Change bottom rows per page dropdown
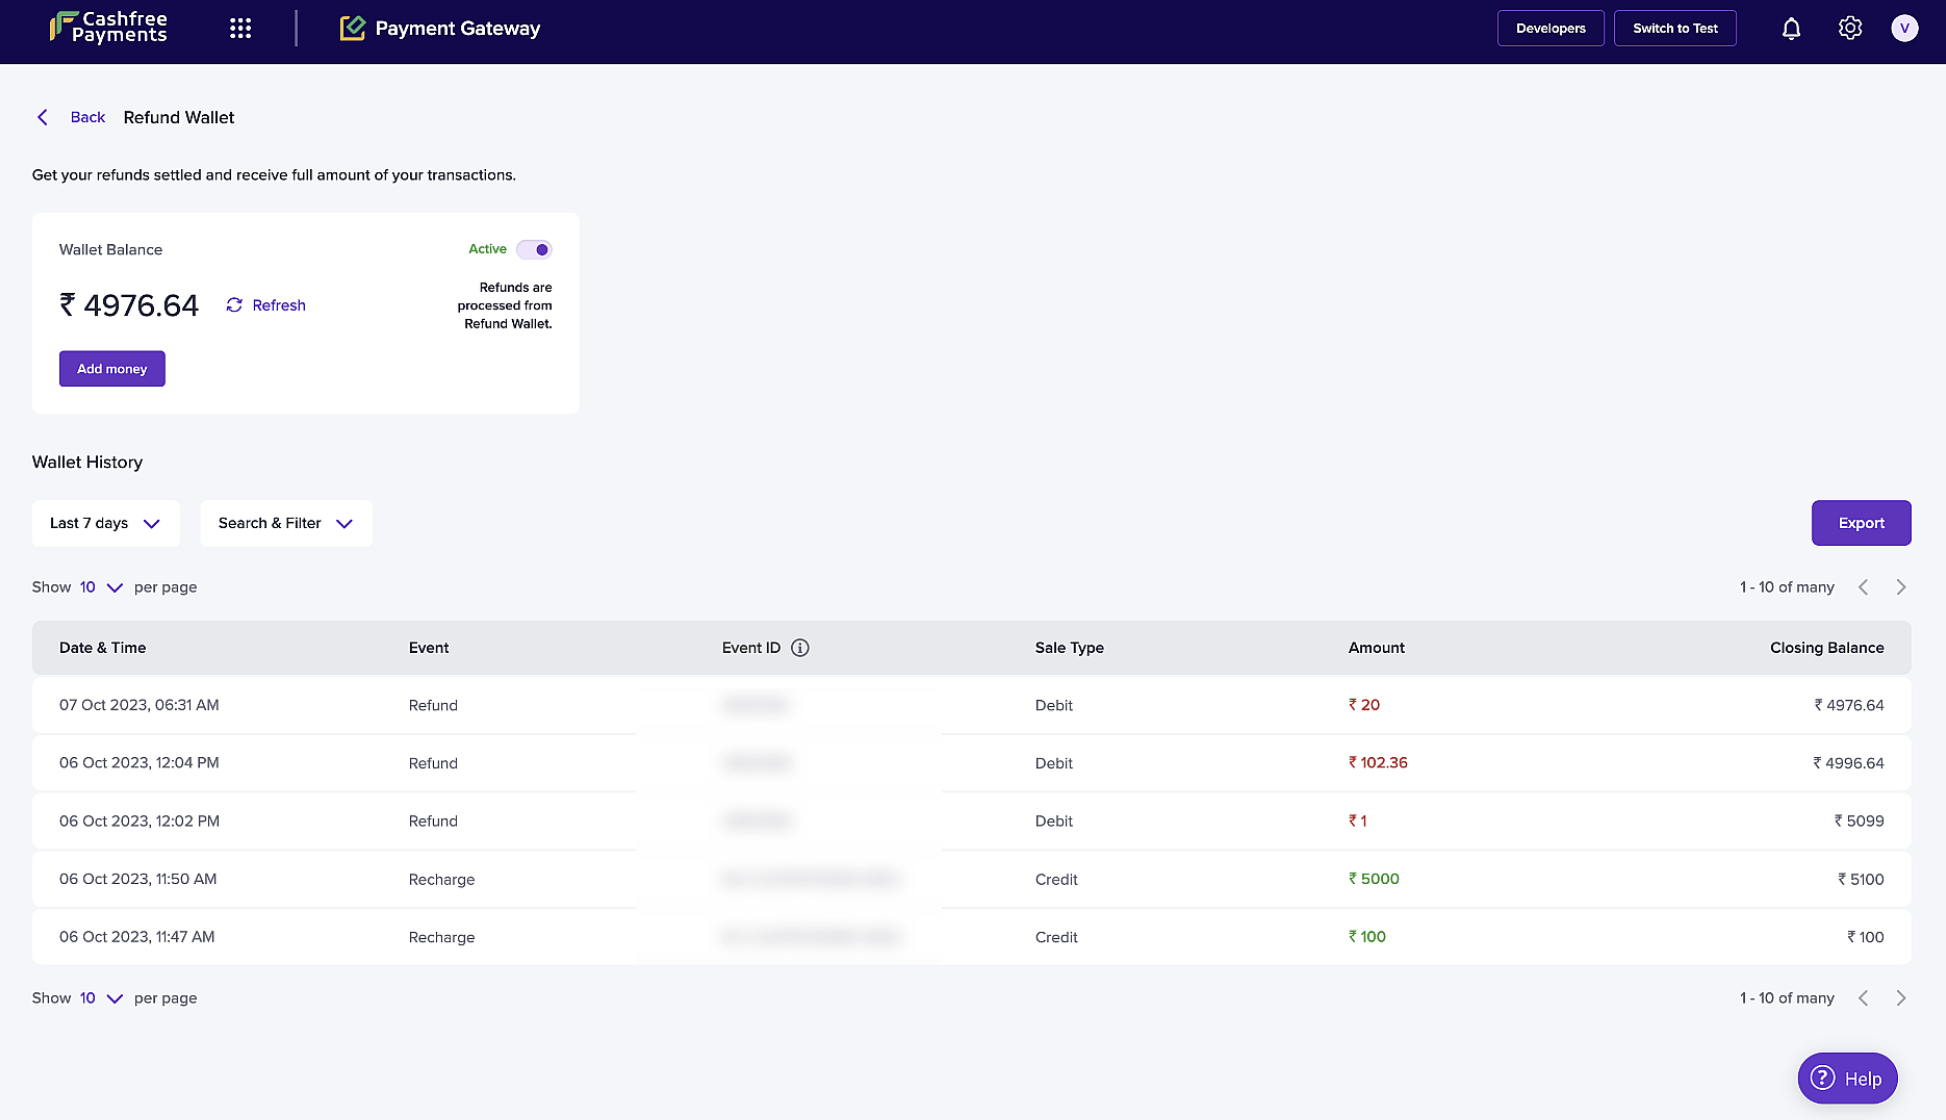This screenshot has width=1946, height=1120. click(x=101, y=998)
